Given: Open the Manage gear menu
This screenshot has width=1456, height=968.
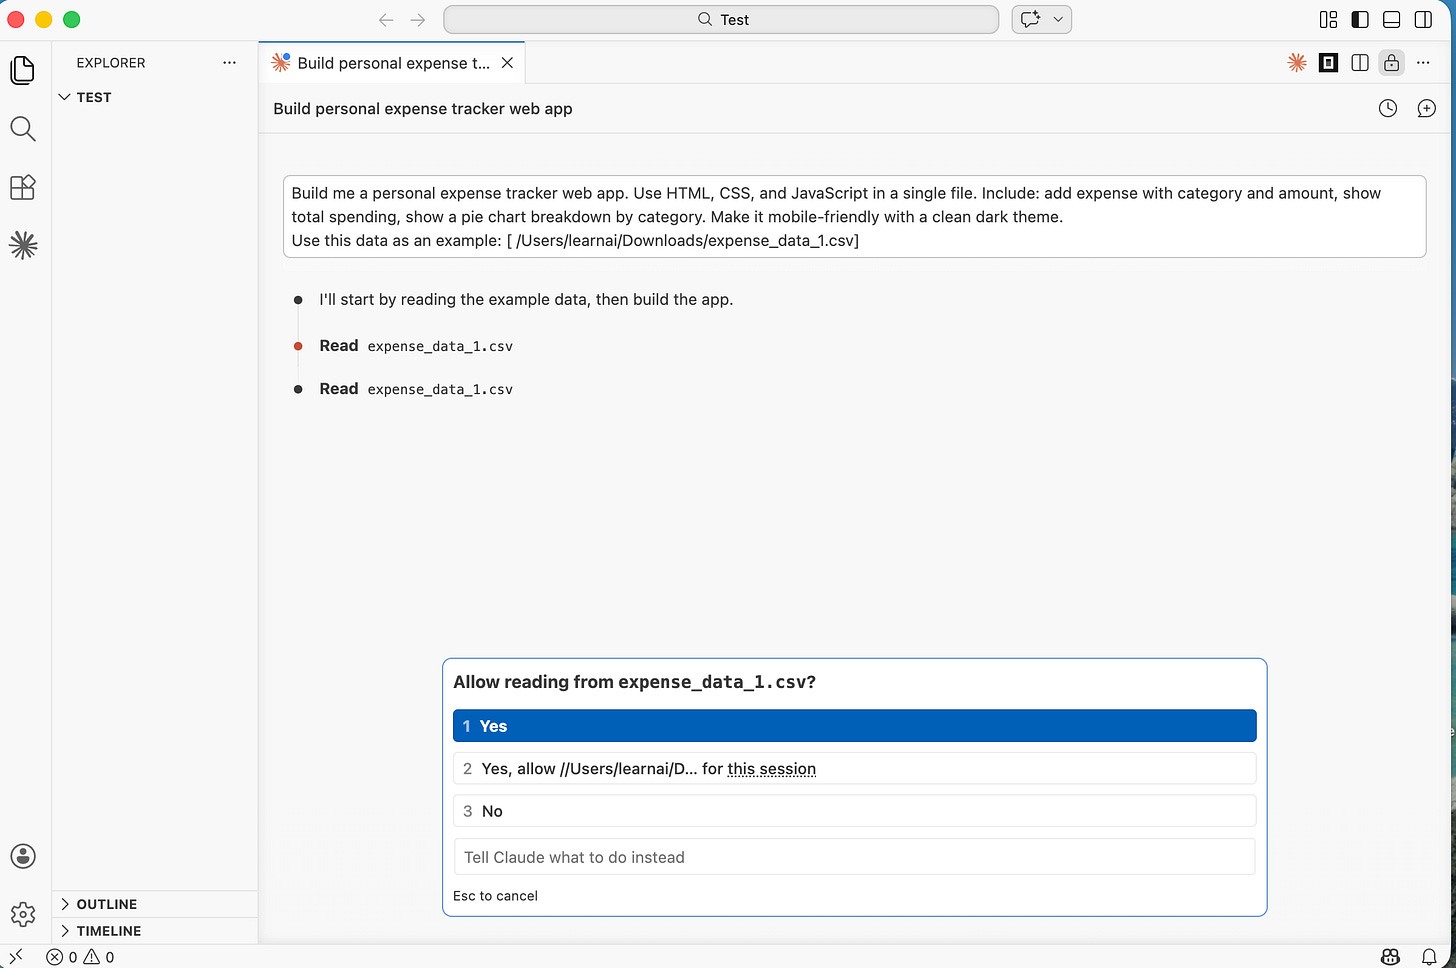Looking at the screenshot, I should coord(23,914).
